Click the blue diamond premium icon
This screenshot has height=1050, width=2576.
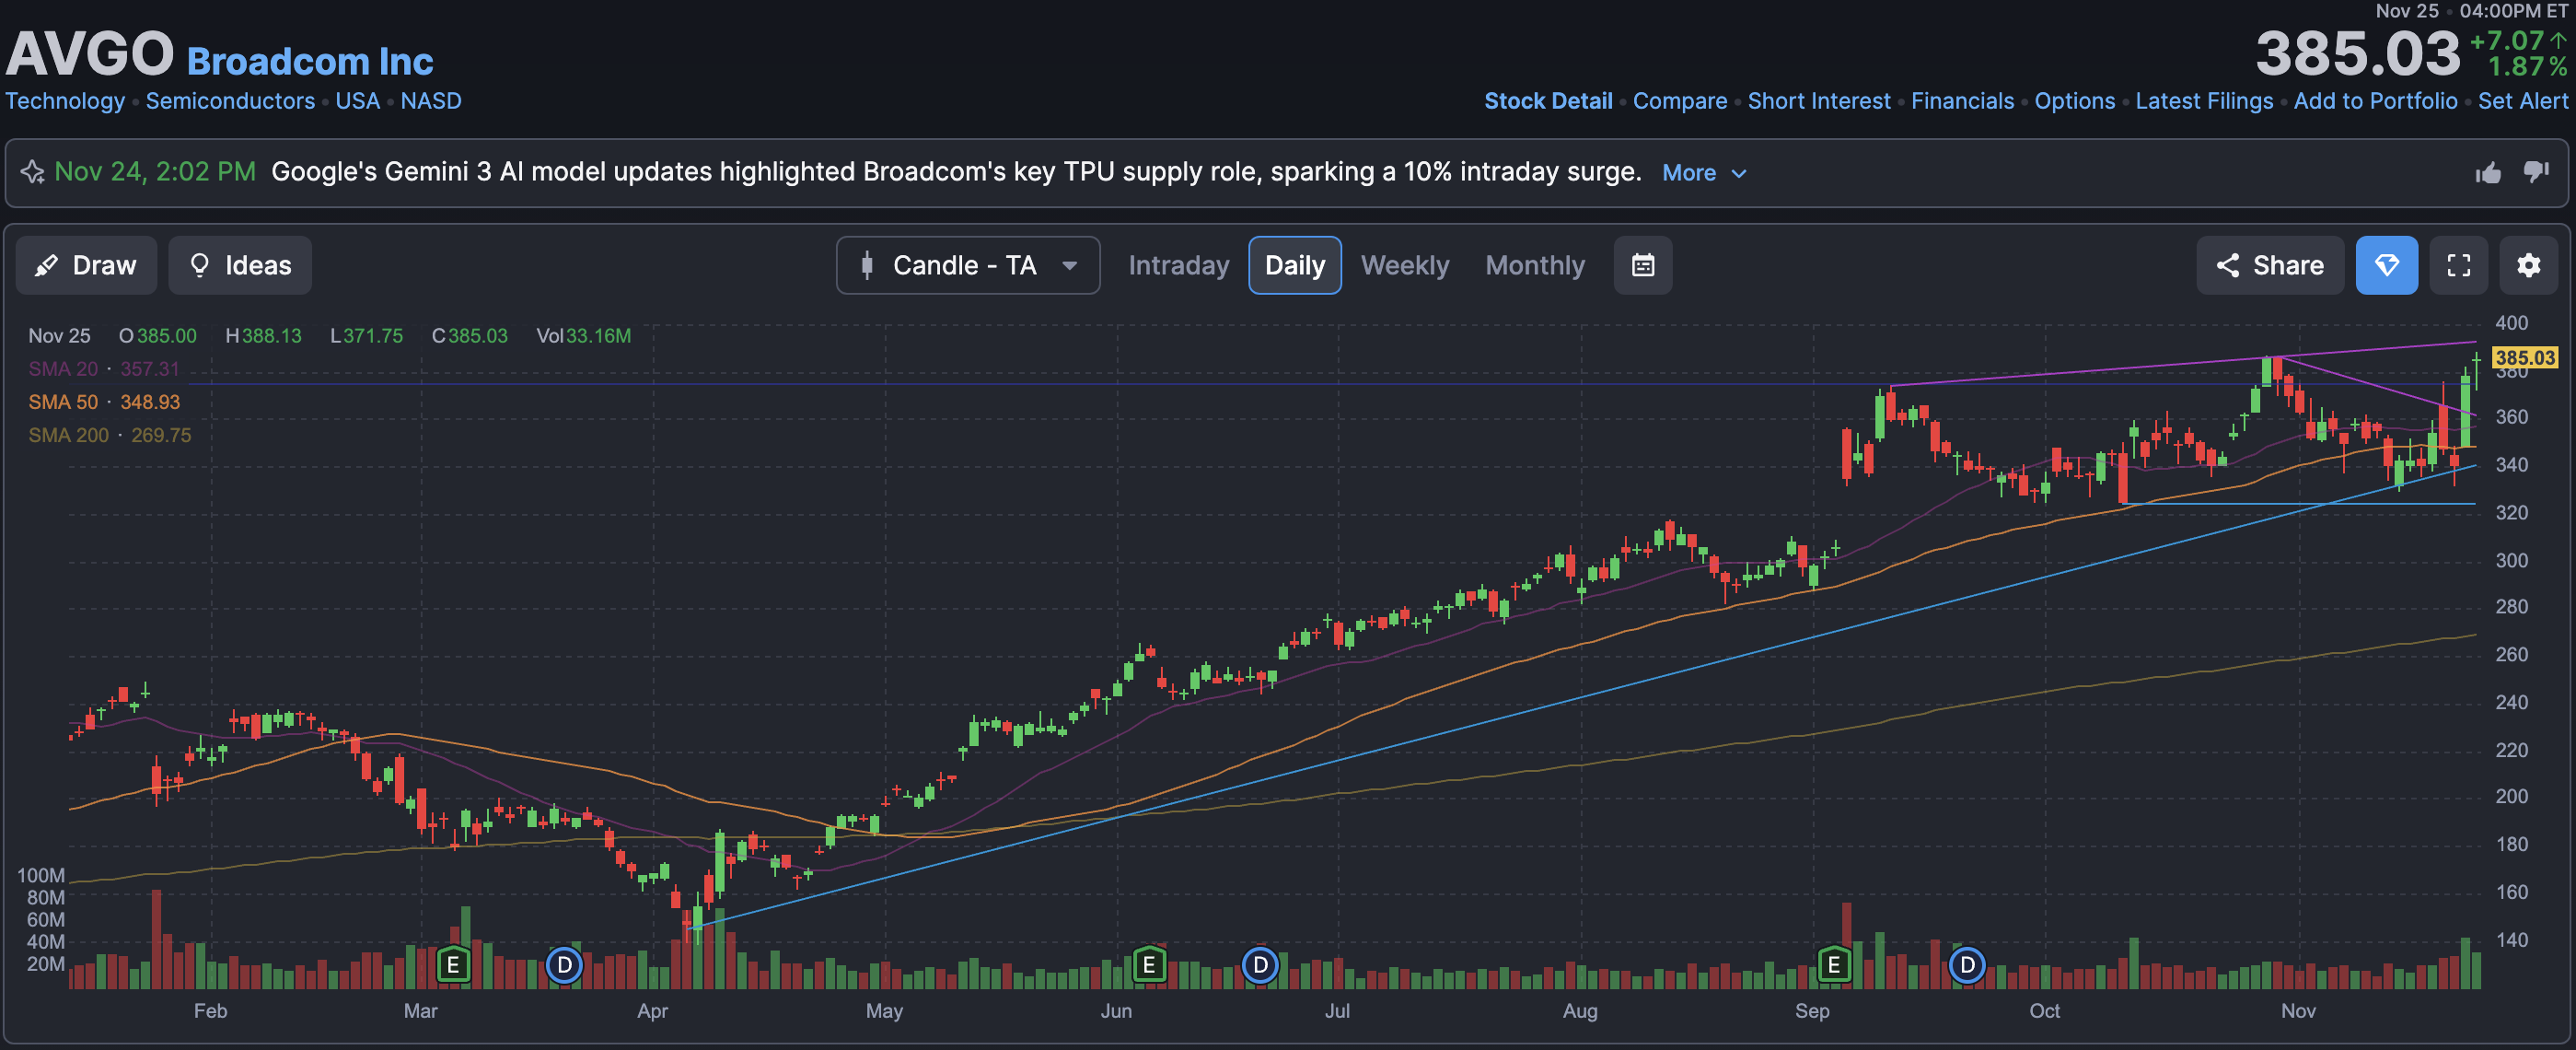tap(2386, 265)
